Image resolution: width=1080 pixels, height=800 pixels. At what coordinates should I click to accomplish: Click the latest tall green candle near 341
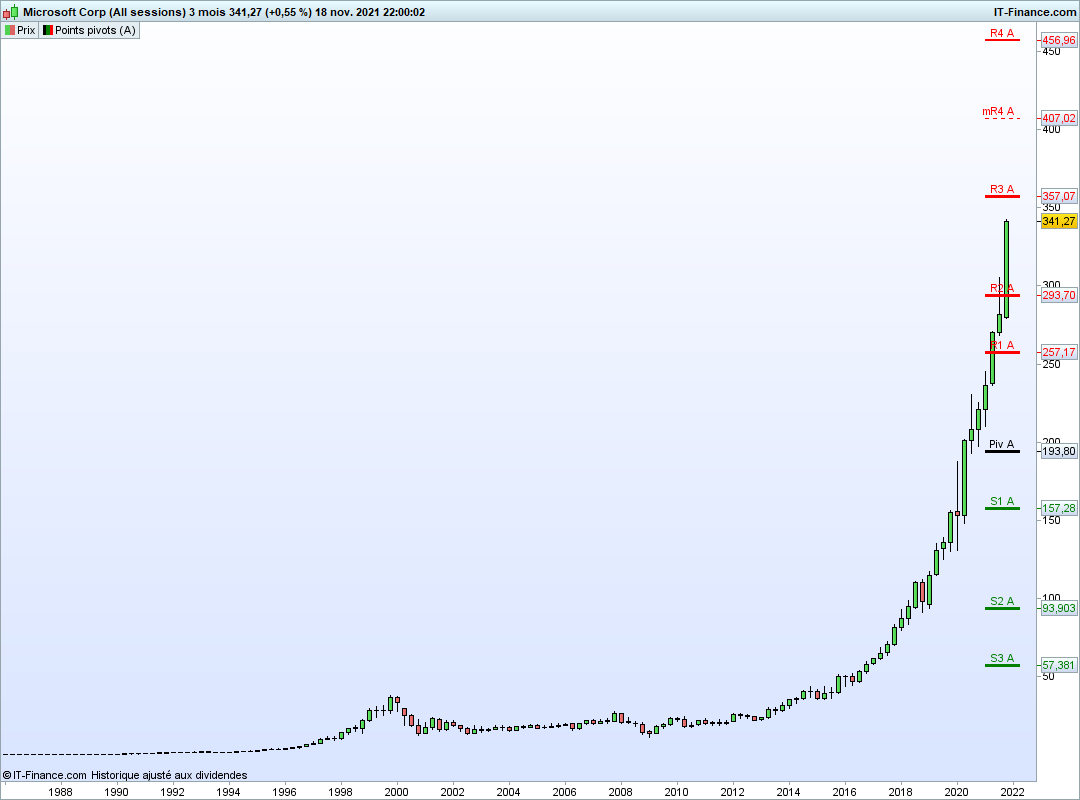point(1006,269)
